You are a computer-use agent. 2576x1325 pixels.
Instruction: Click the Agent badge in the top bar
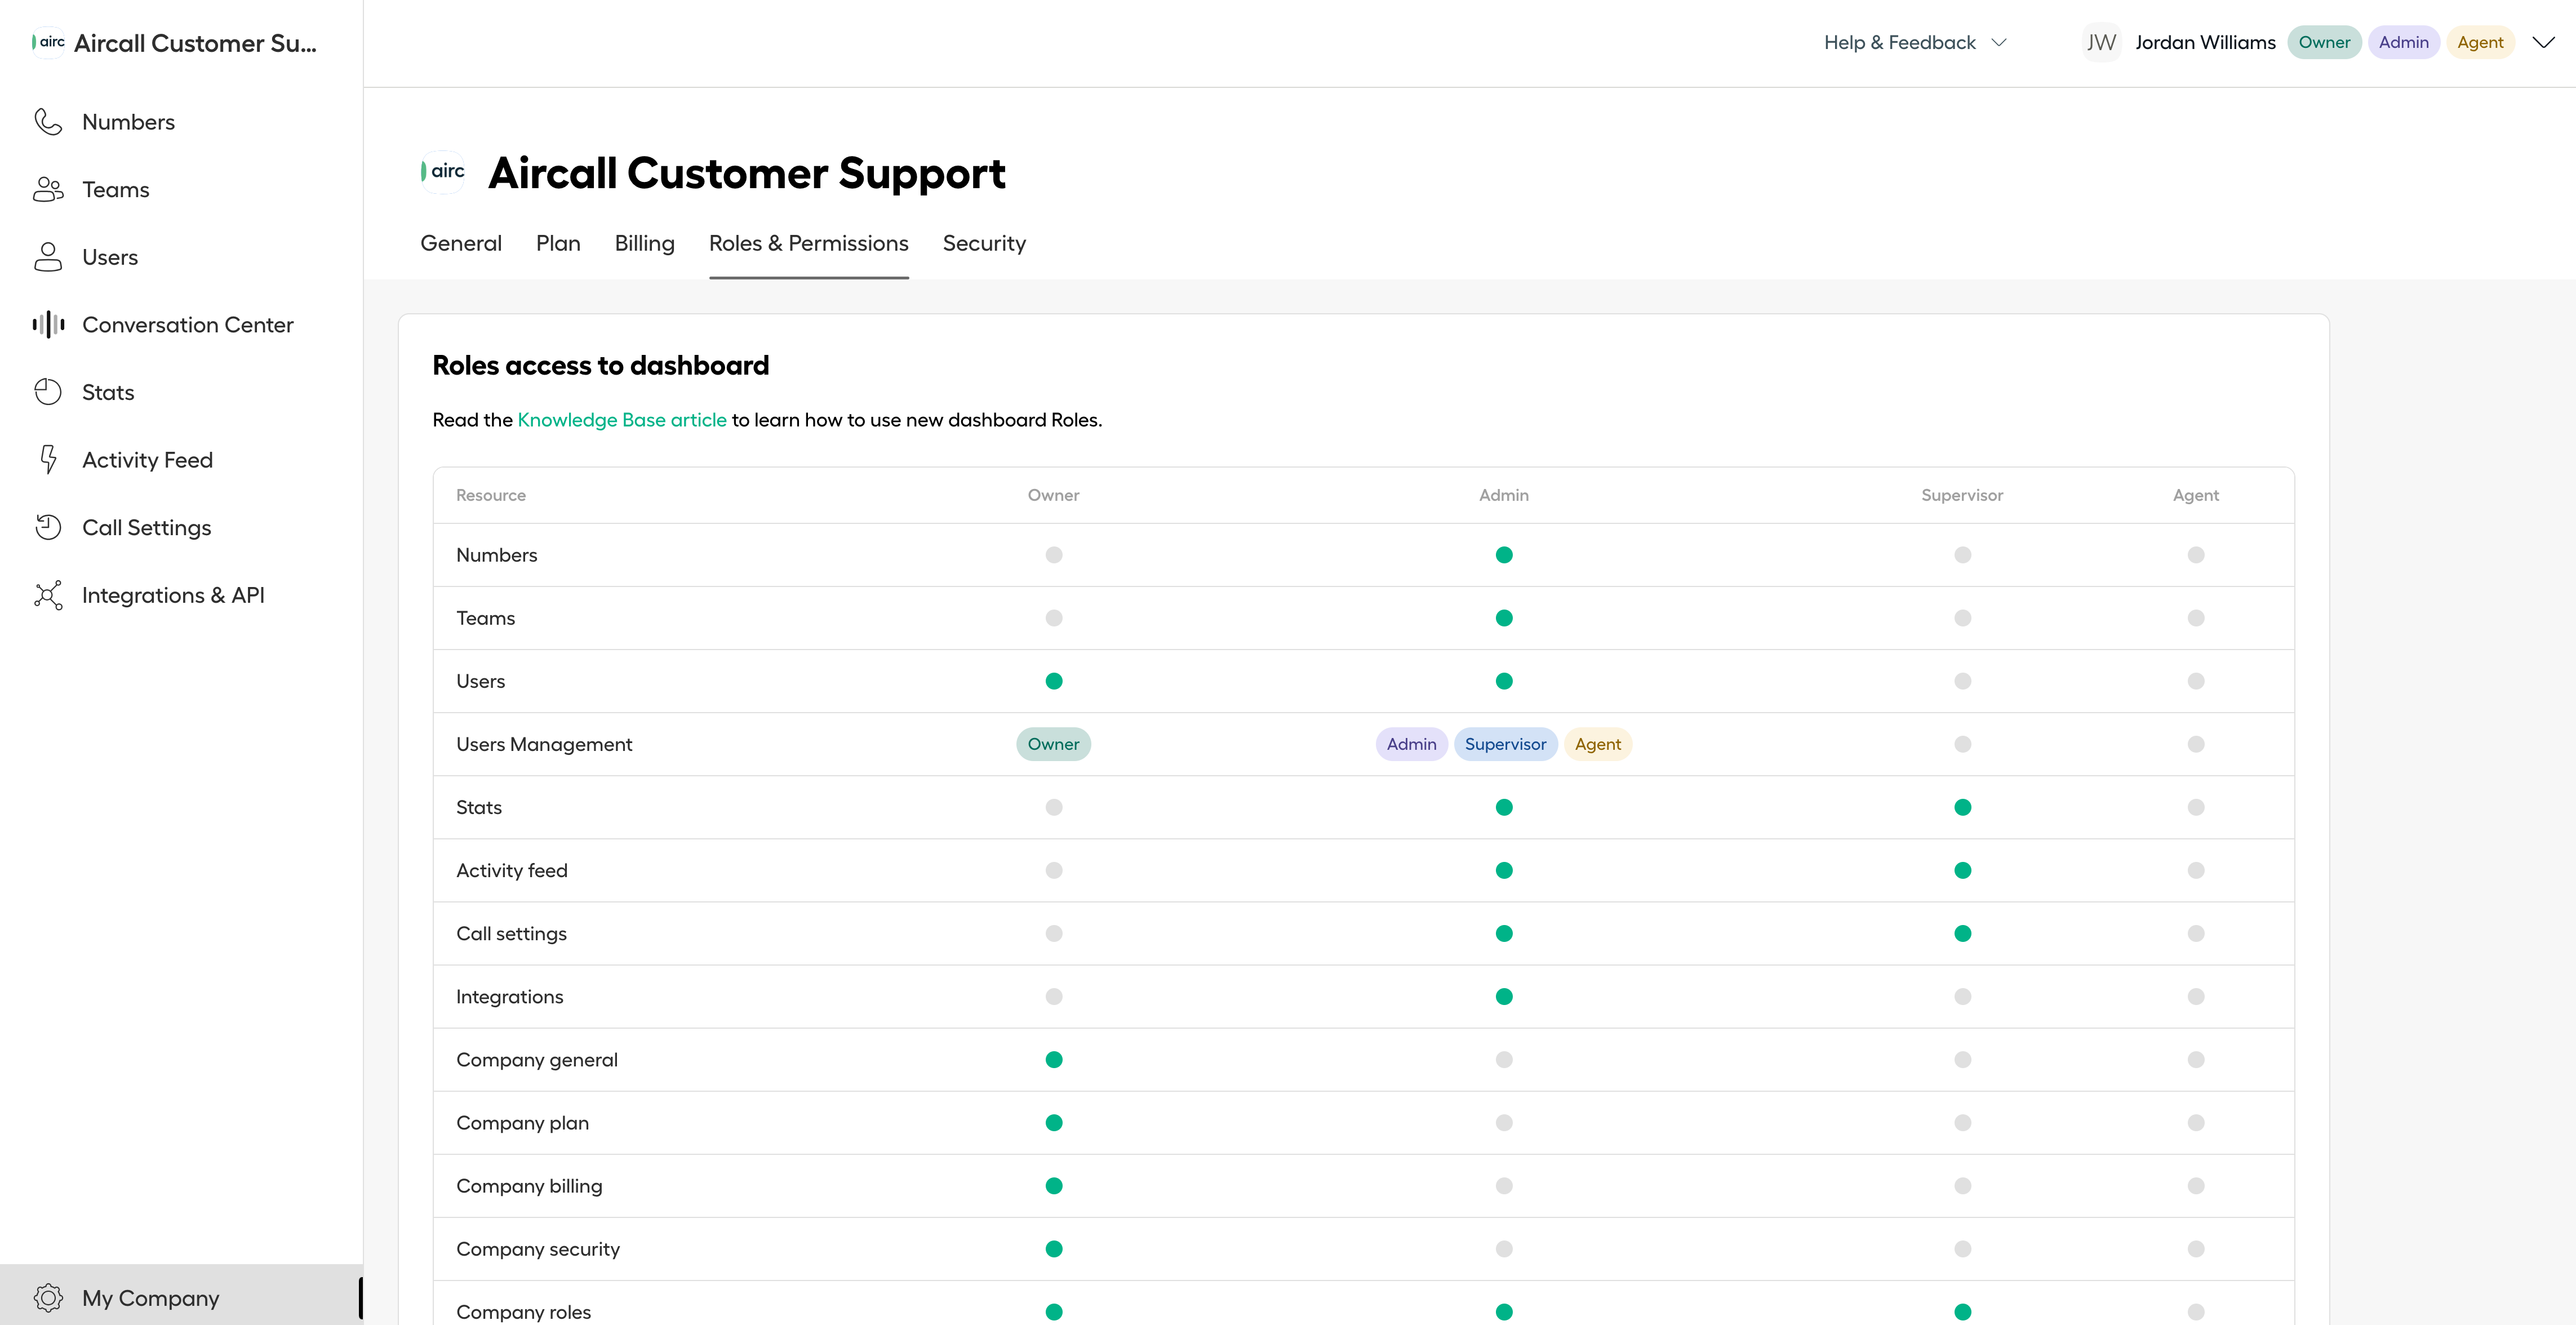pos(2480,42)
